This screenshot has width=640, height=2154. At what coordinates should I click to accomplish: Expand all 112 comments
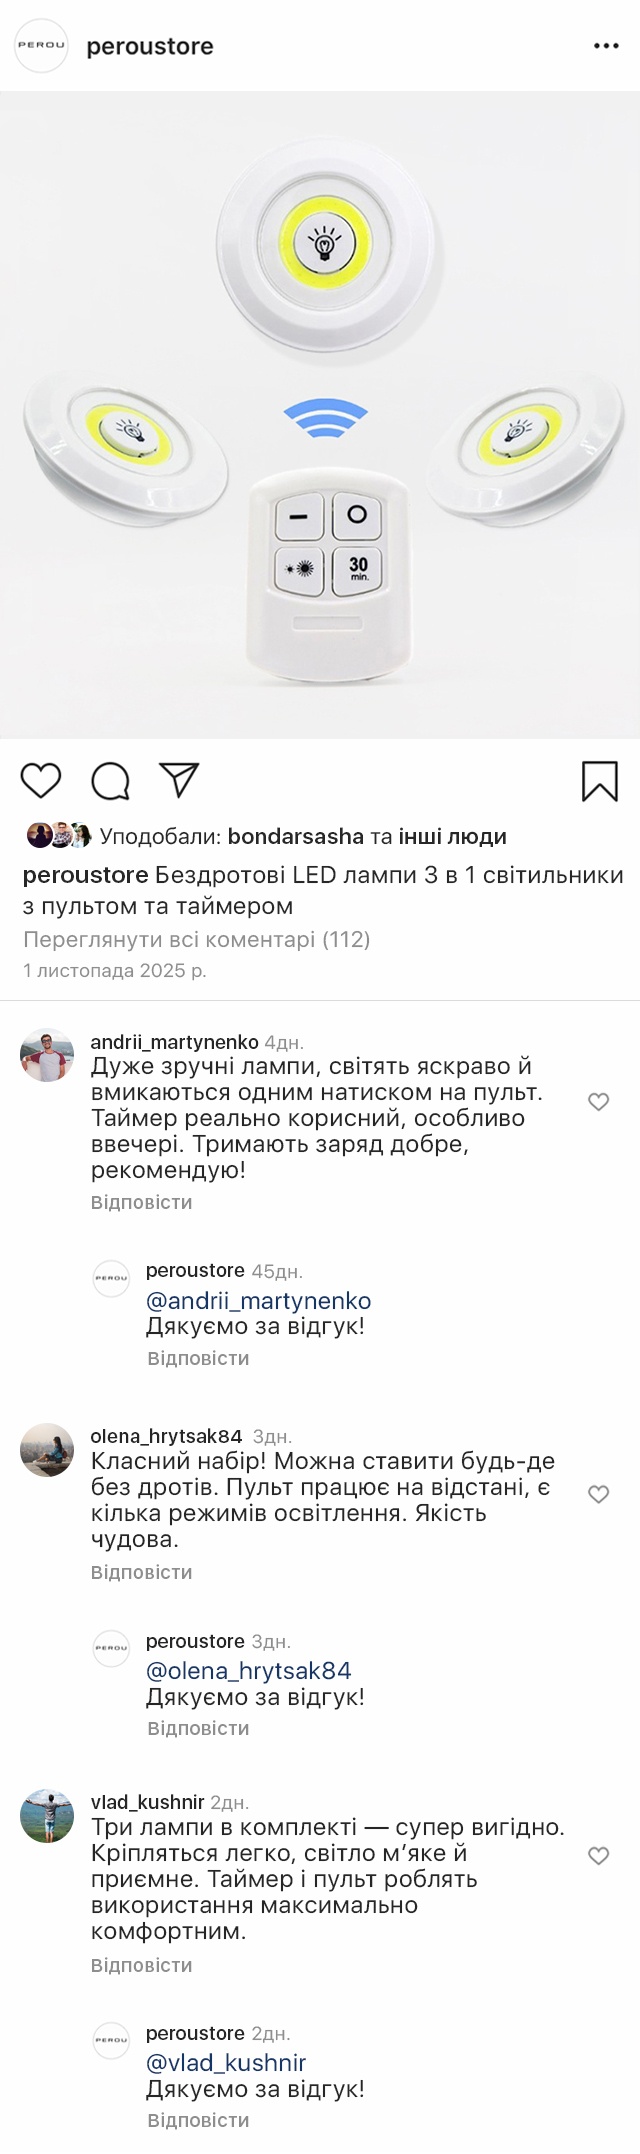point(196,939)
